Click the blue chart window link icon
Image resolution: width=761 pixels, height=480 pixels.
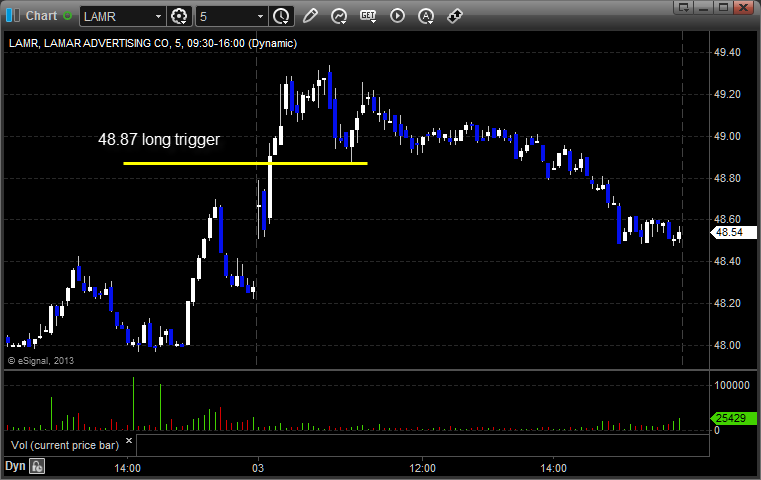click(13, 16)
